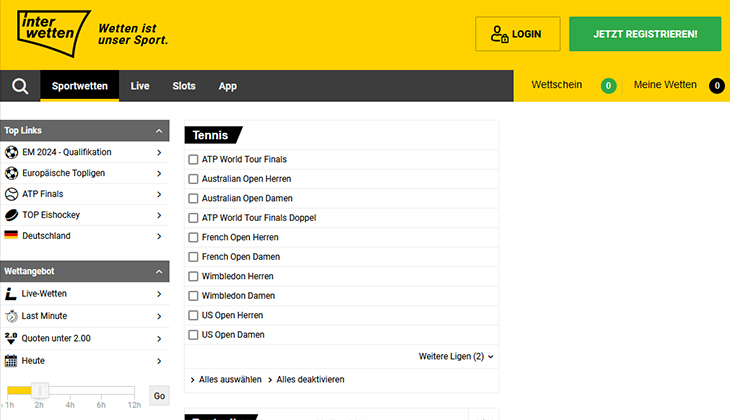The width and height of the screenshot is (730, 420).
Task: Expand Heute row arrow
Action: click(159, 361)
